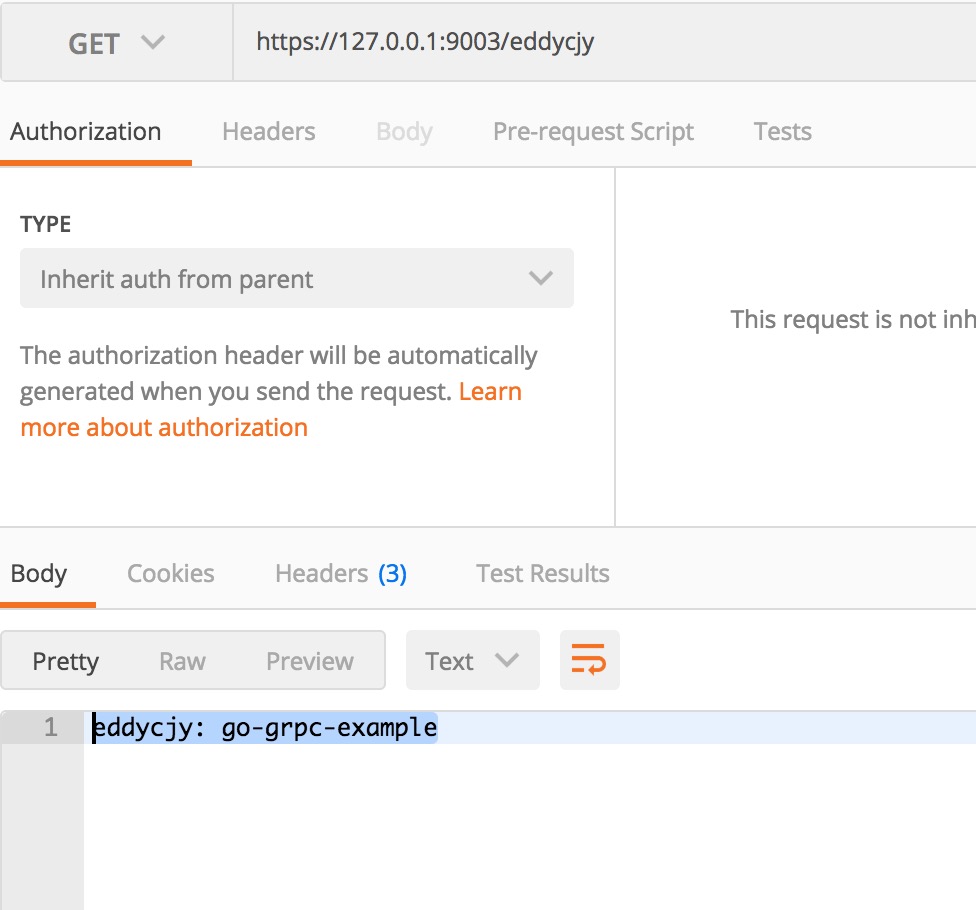This screenshot has width=976, height=910.
Task: Open response Headers (3) tab
Action: pos(340,574)
